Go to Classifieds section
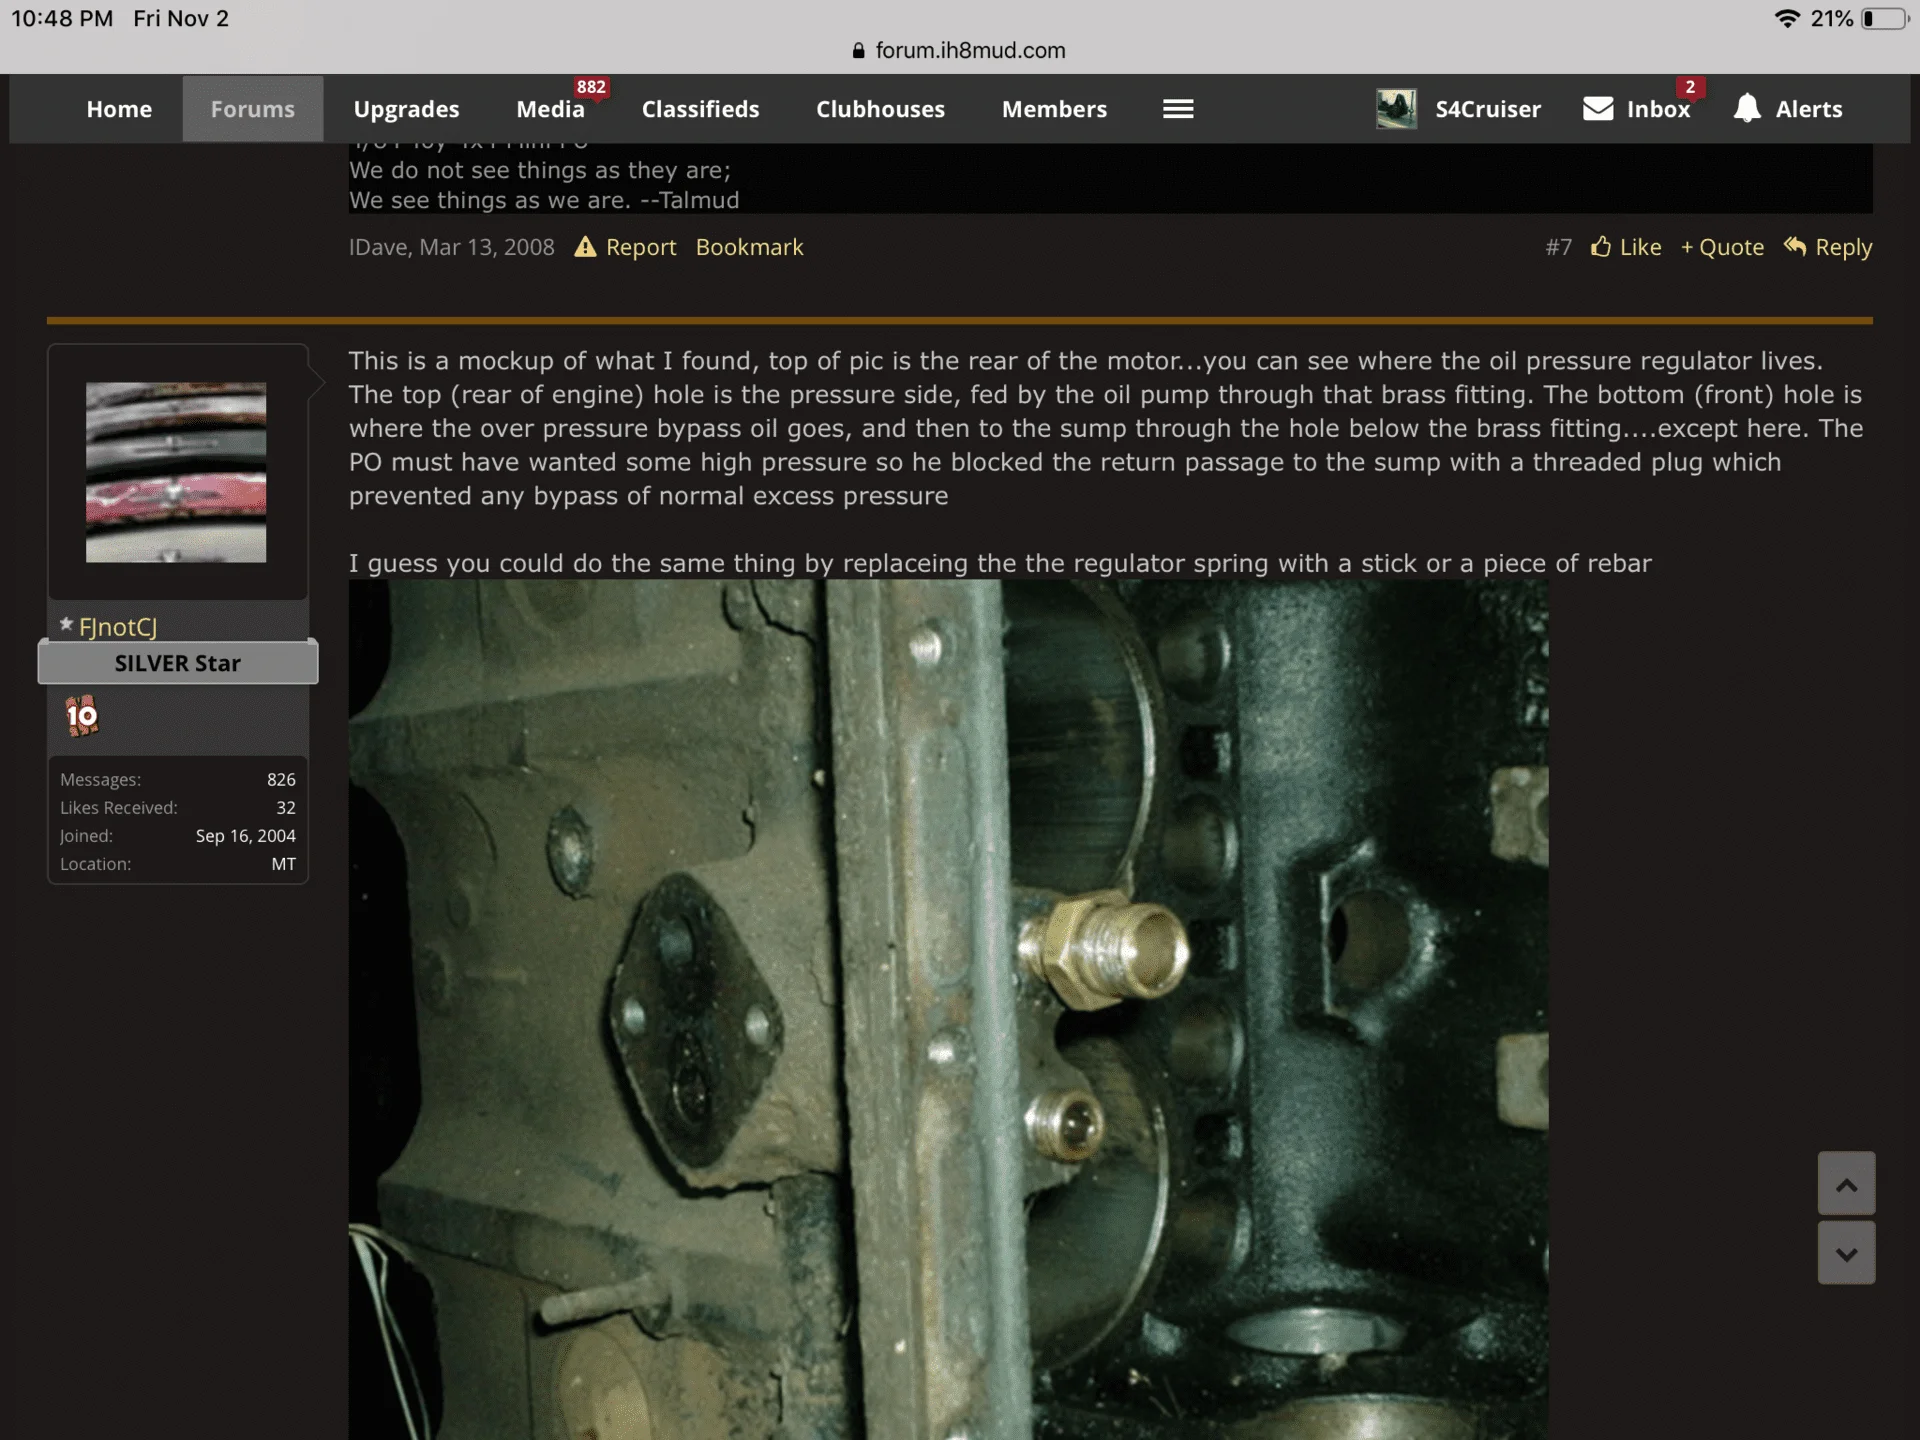Screen dimensions: 1920x1440 tap(700, 109)
